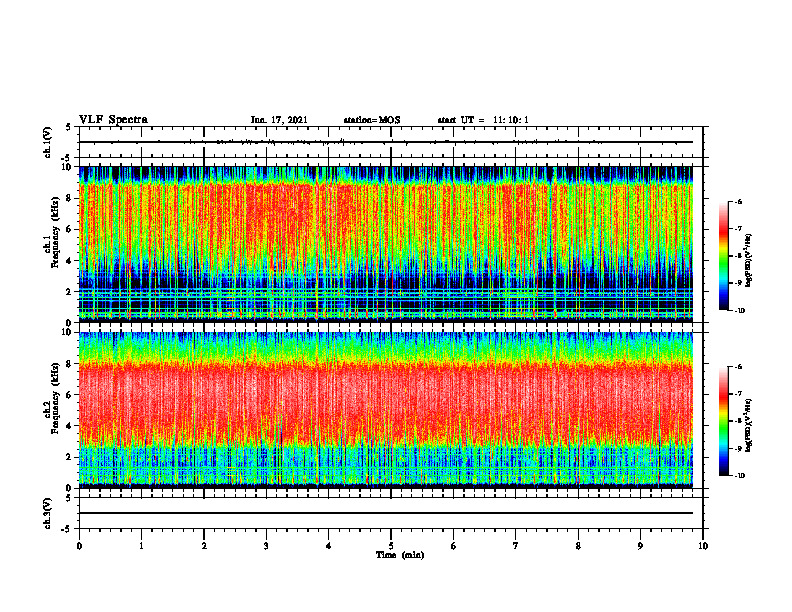
Task: Click the "Time (min)" axis label
Action: [x=400, y=555]
